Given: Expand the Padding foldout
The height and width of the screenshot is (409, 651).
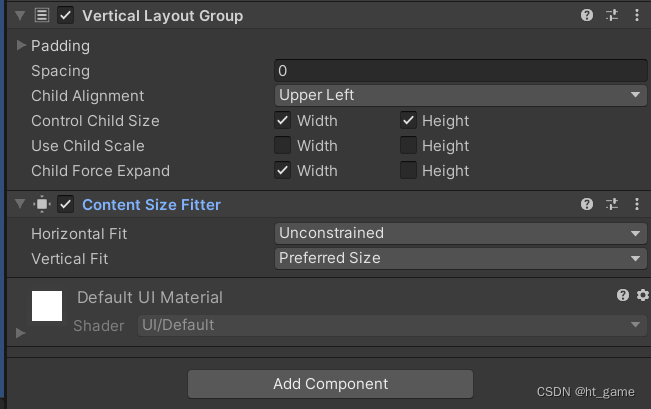Looking at the screenshot, I should click(x=22, y=46).
